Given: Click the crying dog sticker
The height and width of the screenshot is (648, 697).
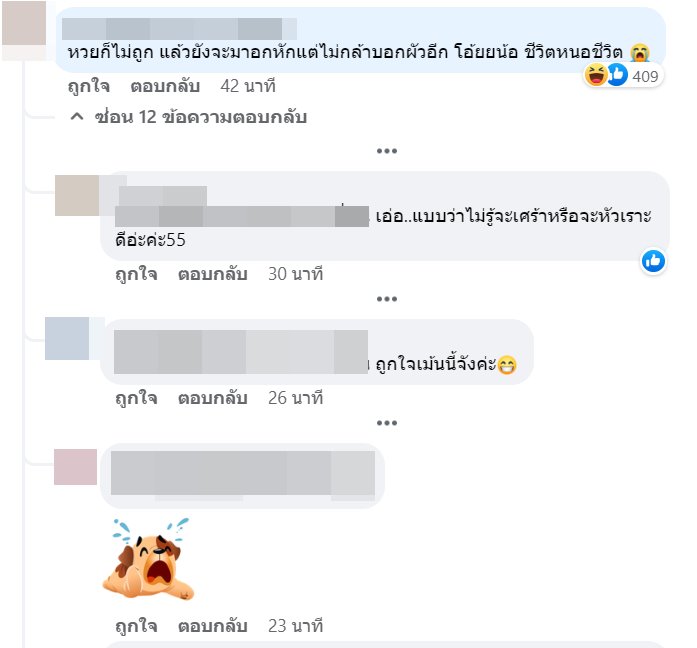Looking at the screenshot, I should (x=149, y=559).
